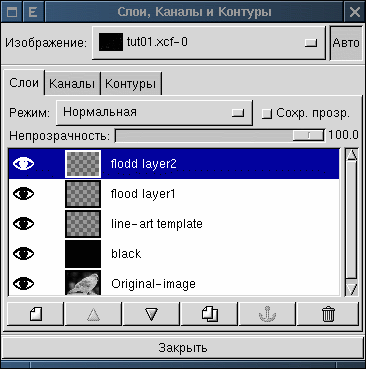Enable the Сохр. прозр. checkbox
366x369 pixels.
point(267,114)
